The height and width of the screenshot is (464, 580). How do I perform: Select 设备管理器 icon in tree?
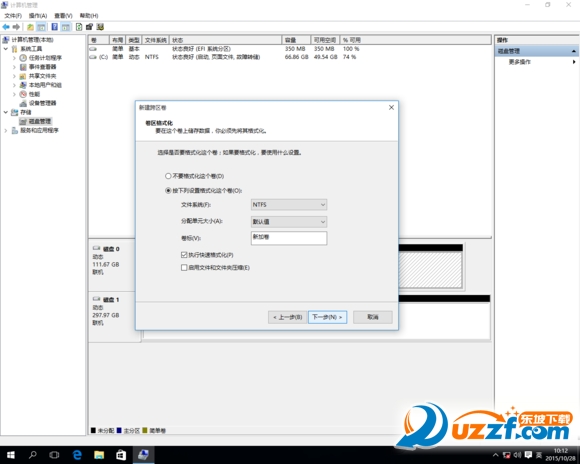[x=23, y=103]
